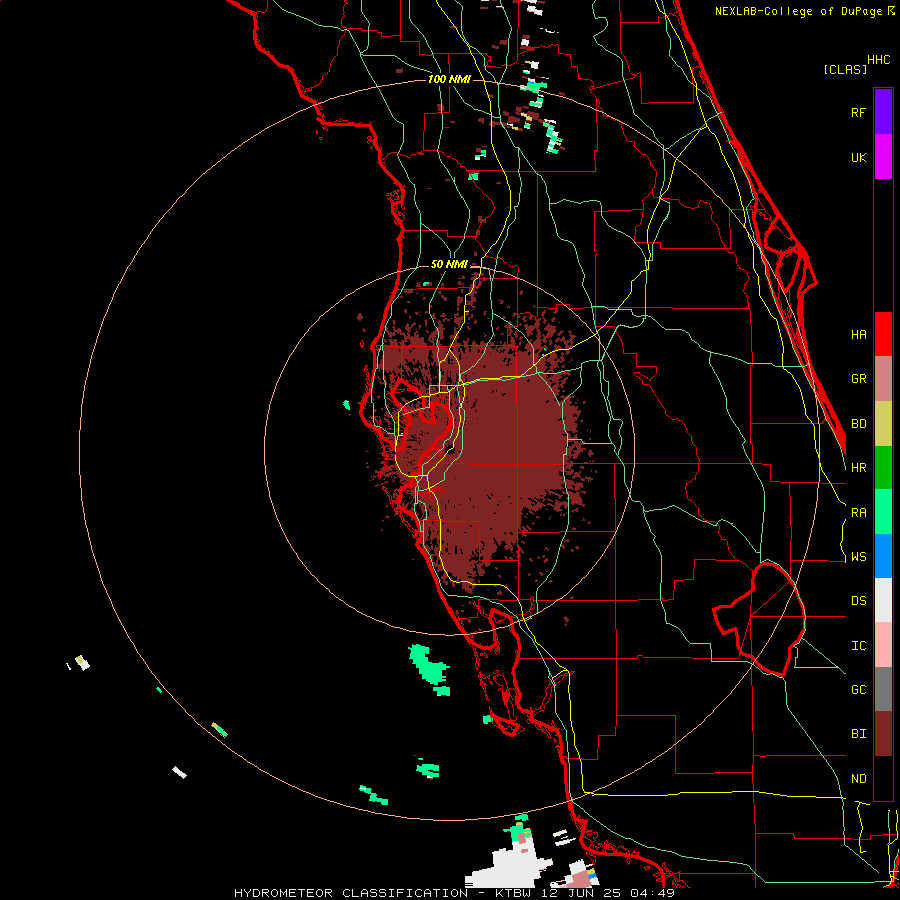Click the BI brown legend swatch
Screen dimensions: 900x900
click(x=883, y=734)
